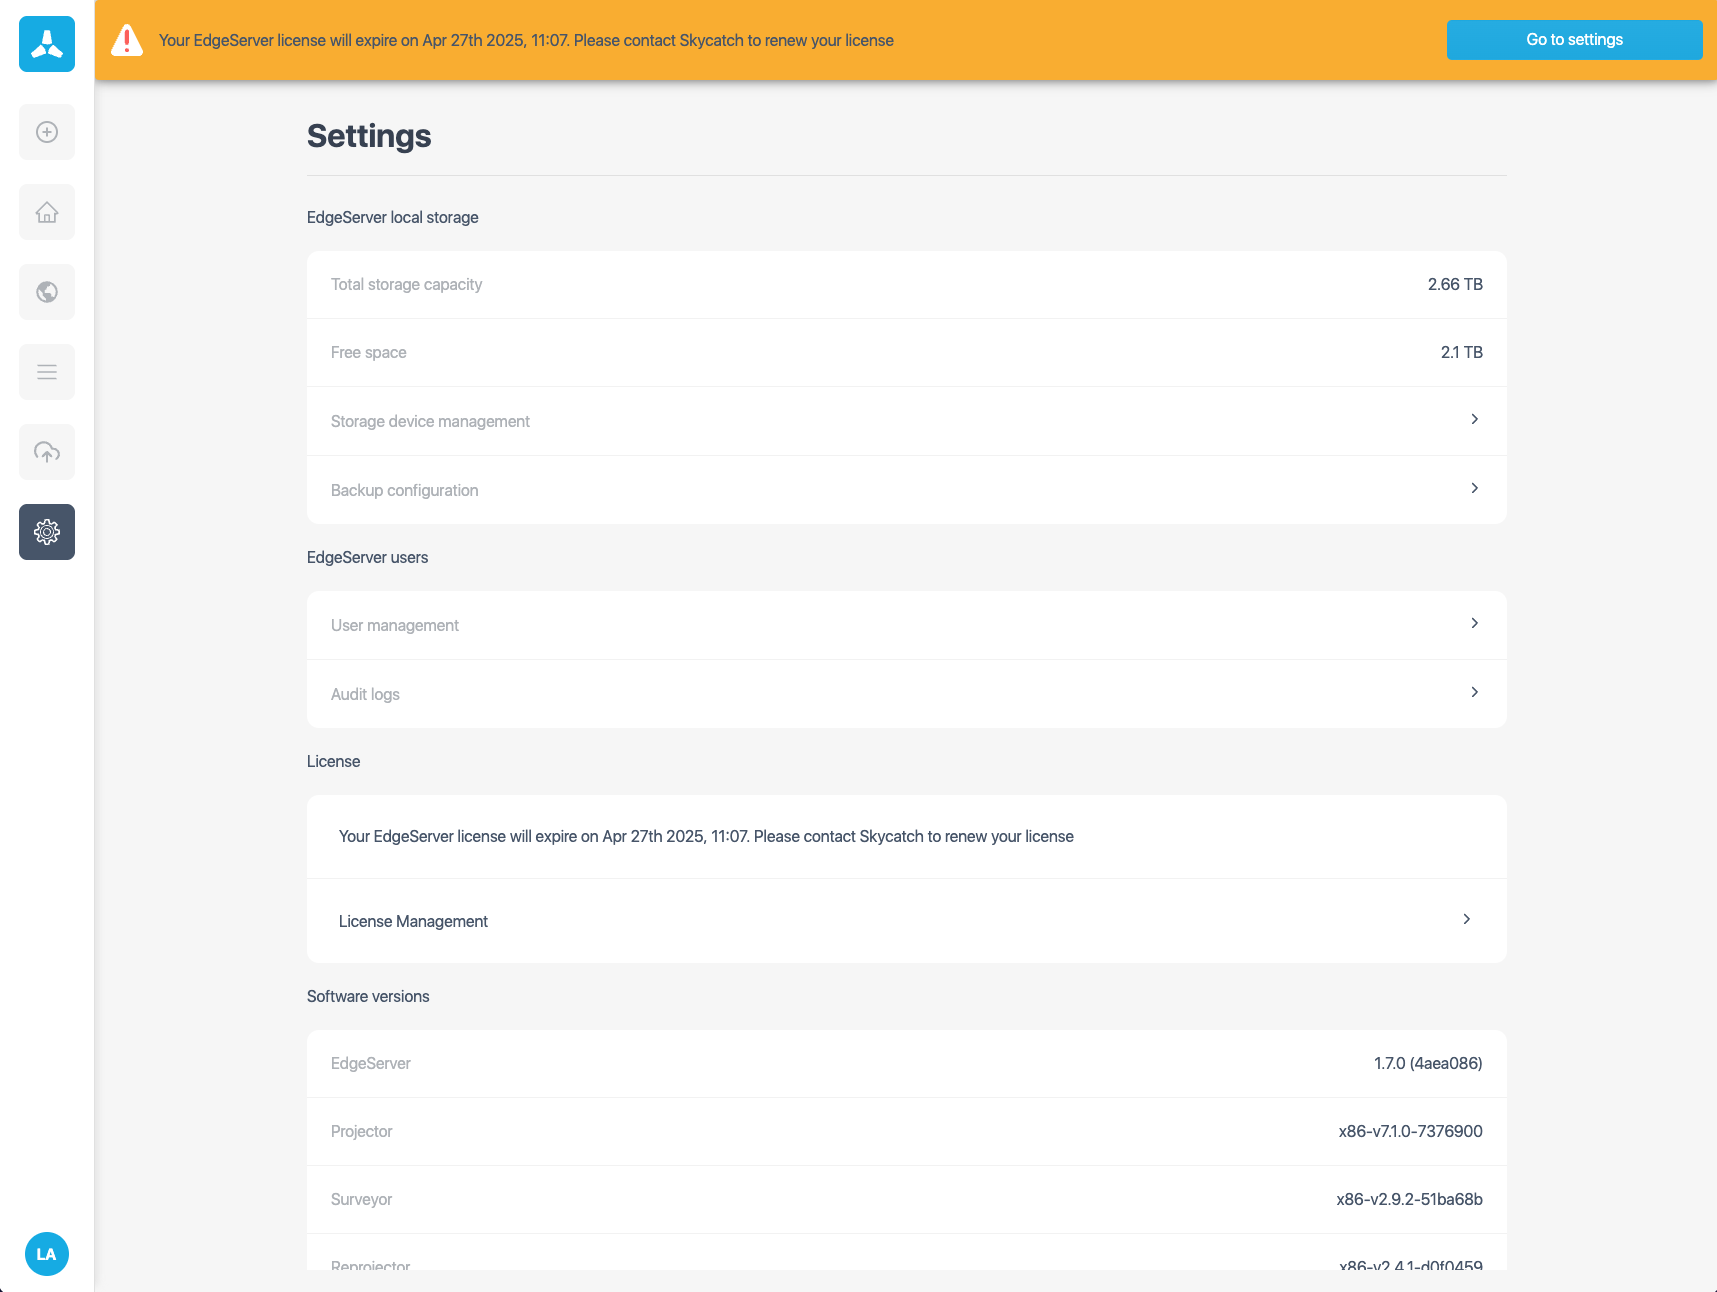Open License Management row
Screen dimensions: 1717x1292
(907, 921)
